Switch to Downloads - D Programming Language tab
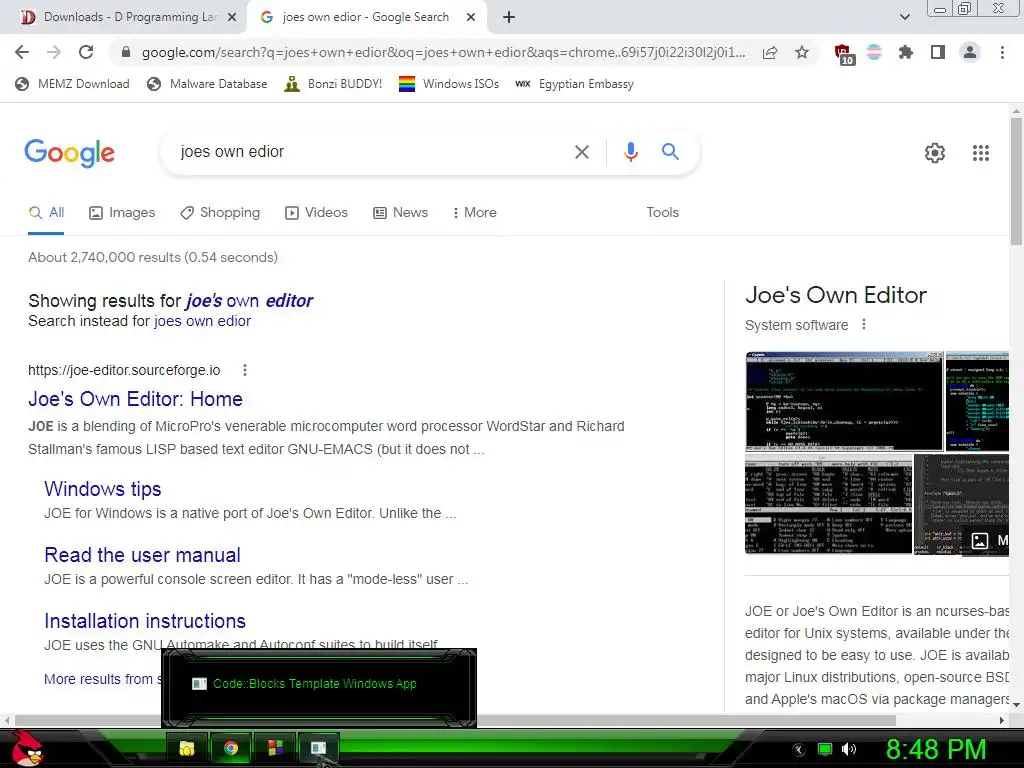Image resolution: width=1024 pixels, height=768 pixels. 124,18
